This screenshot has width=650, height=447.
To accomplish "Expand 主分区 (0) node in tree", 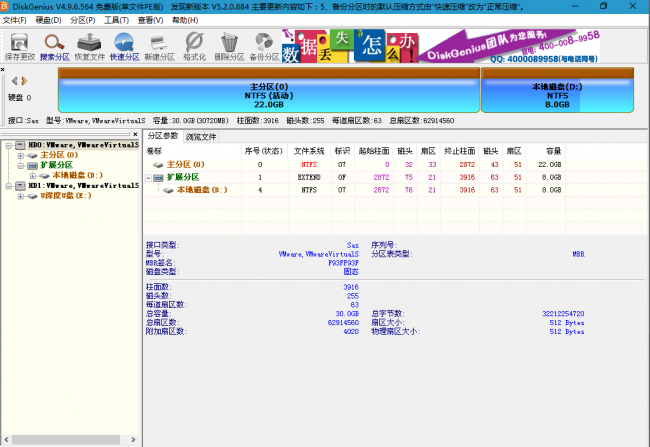I will coord(21,155).
